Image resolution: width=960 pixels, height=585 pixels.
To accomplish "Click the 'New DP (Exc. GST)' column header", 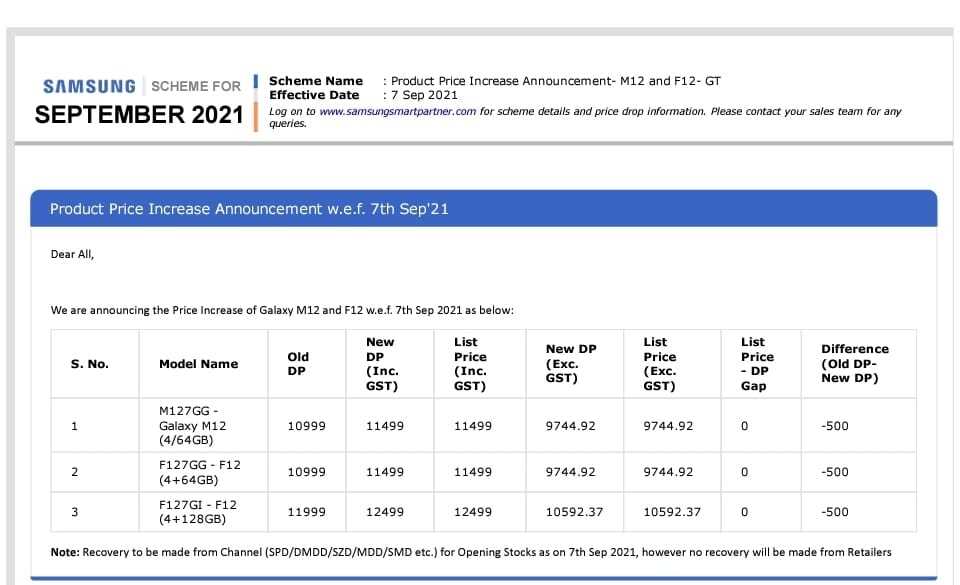I will point(571,363).
